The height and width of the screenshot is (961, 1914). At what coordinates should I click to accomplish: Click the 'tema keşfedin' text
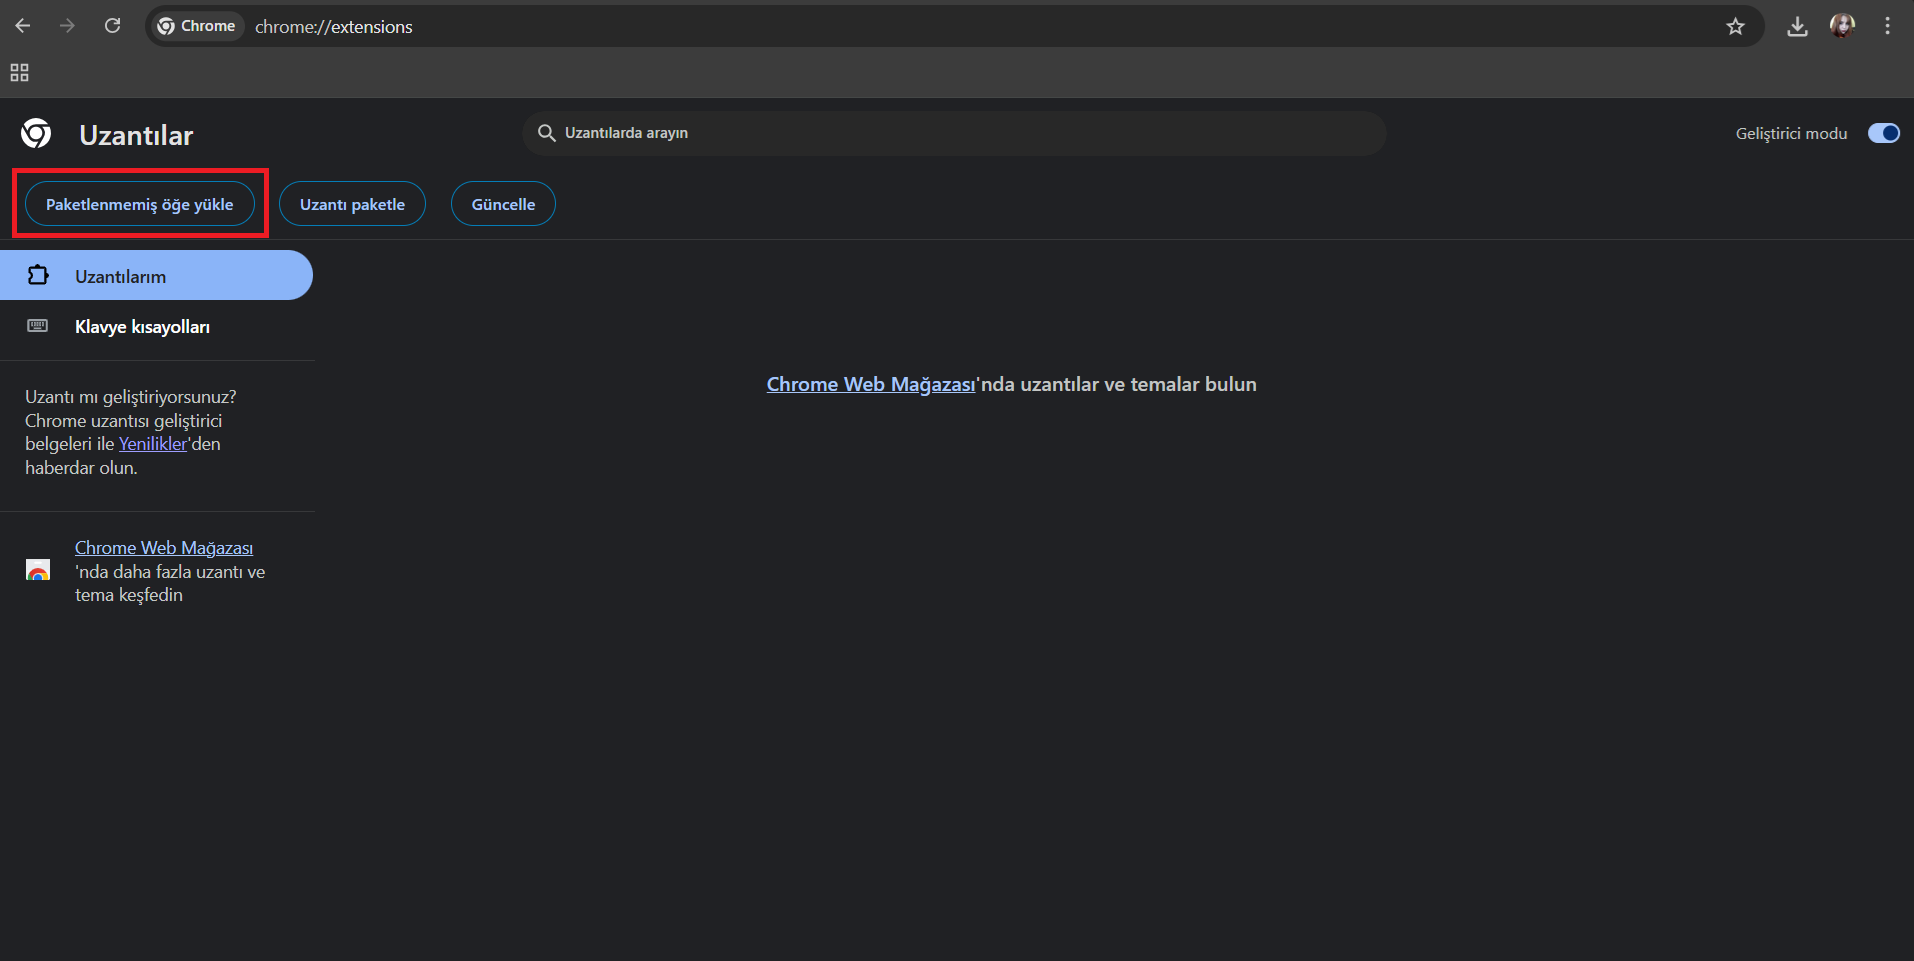[129, 595]
